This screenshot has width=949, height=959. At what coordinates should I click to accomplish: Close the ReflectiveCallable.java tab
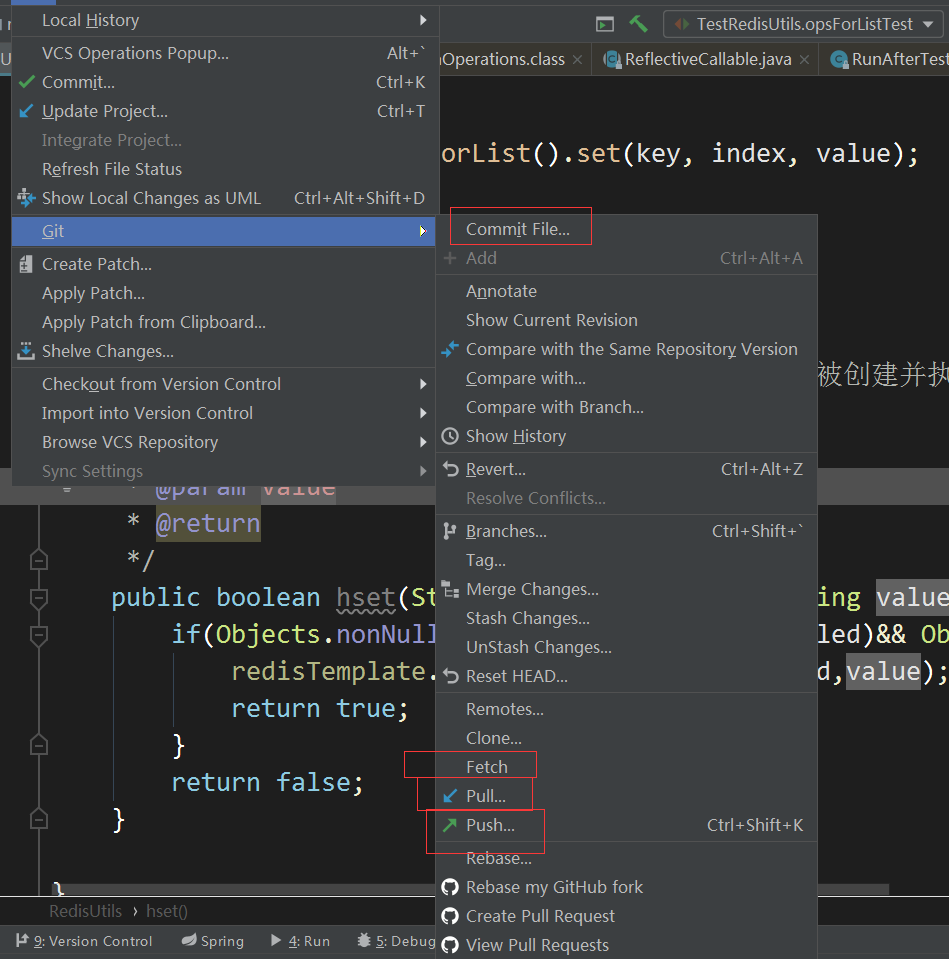click(x=805, y=60)
